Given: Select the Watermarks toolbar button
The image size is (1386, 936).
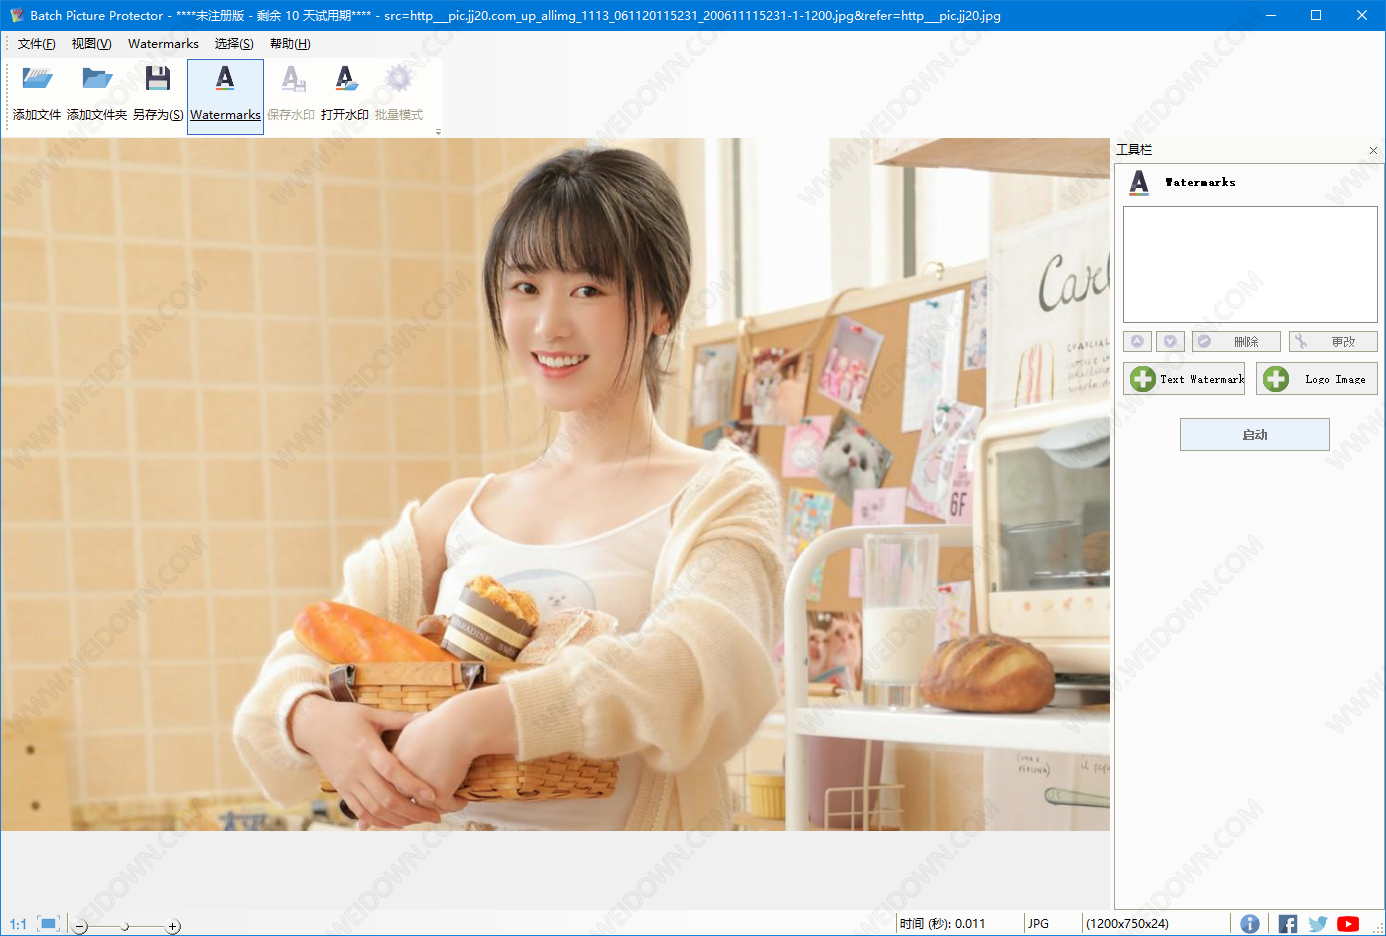Looking at the screenshot, I should click(225, 95).
